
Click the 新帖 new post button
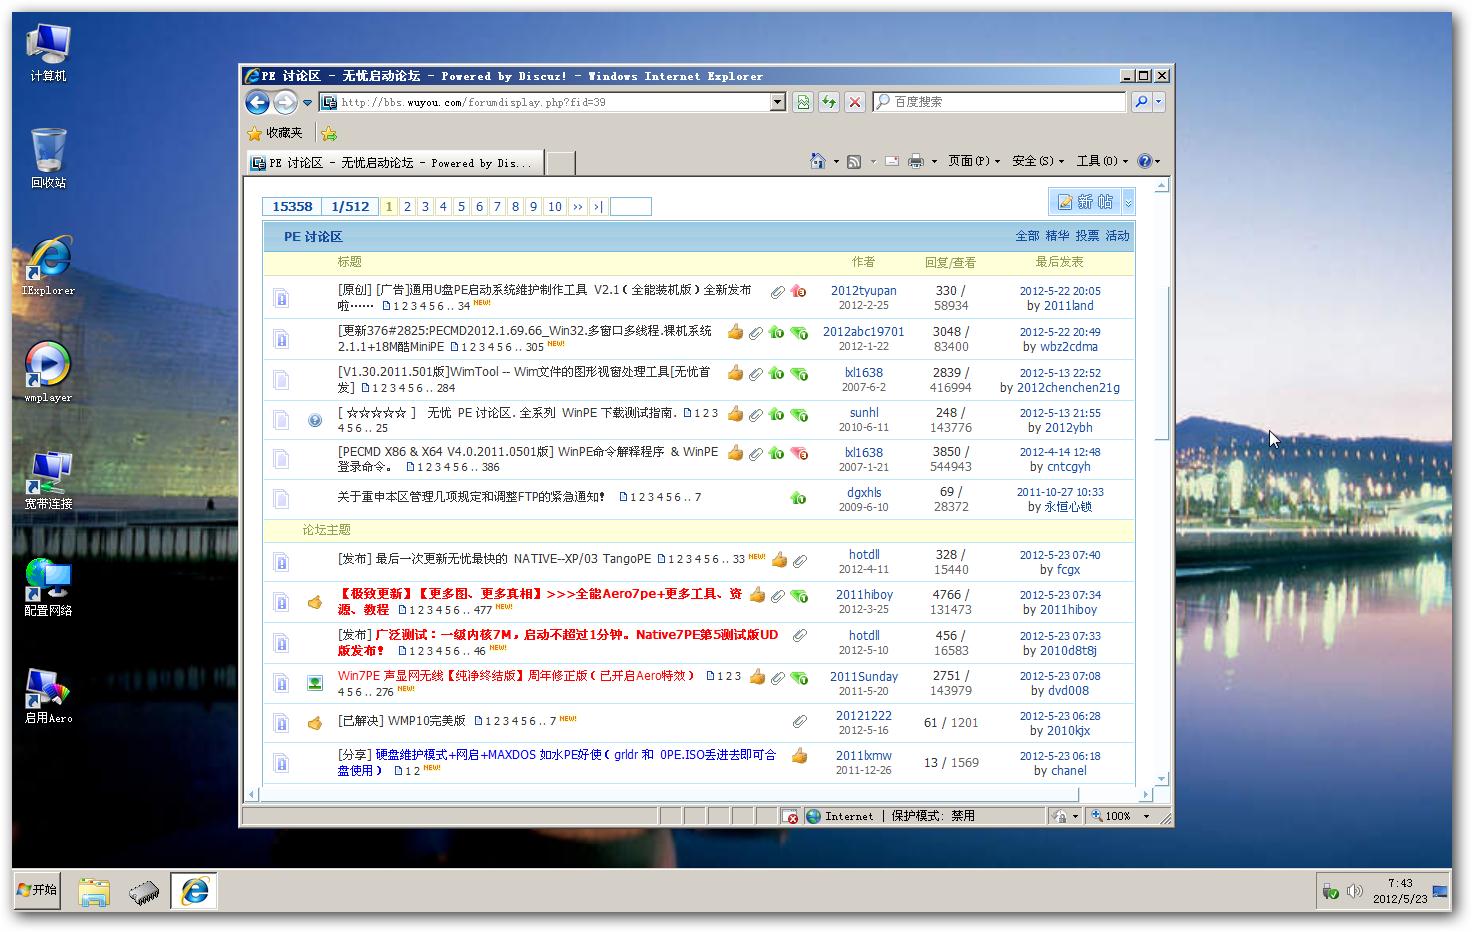(1085, 202)
